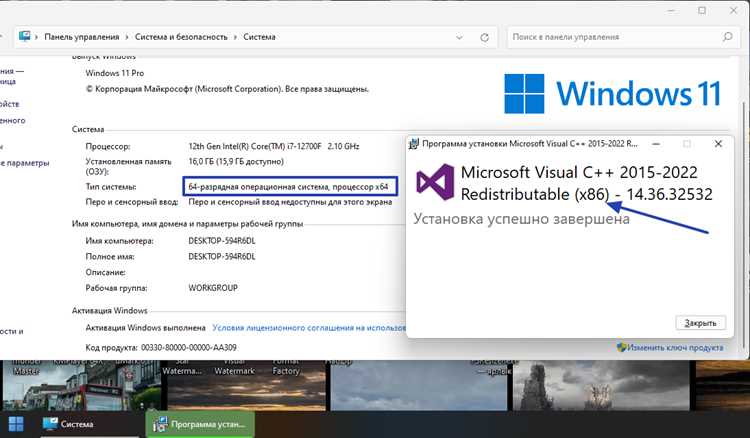The width and height of the screenshot is (750, 438).
Task: Click the shield icon beside Изменить ключ продукта
Action: tap(621, 347)
